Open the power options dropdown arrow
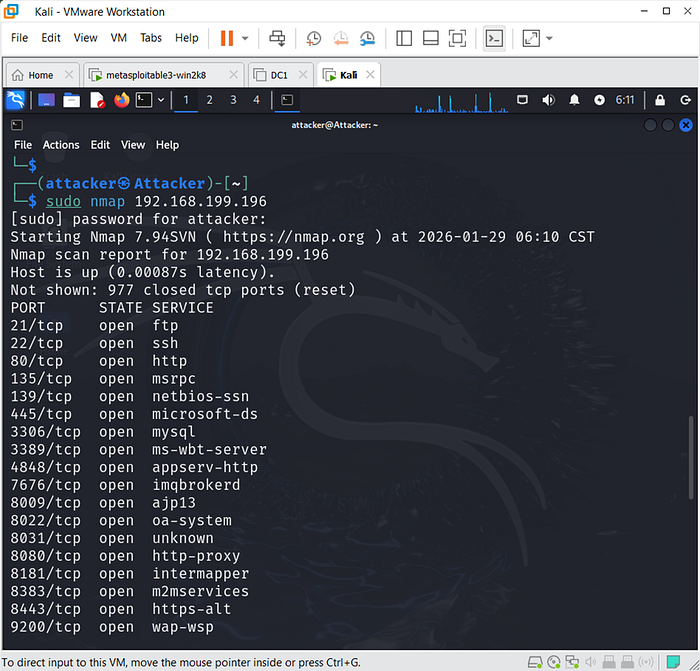Viewport: 700px width, 671px height. [x=245, y=38]
